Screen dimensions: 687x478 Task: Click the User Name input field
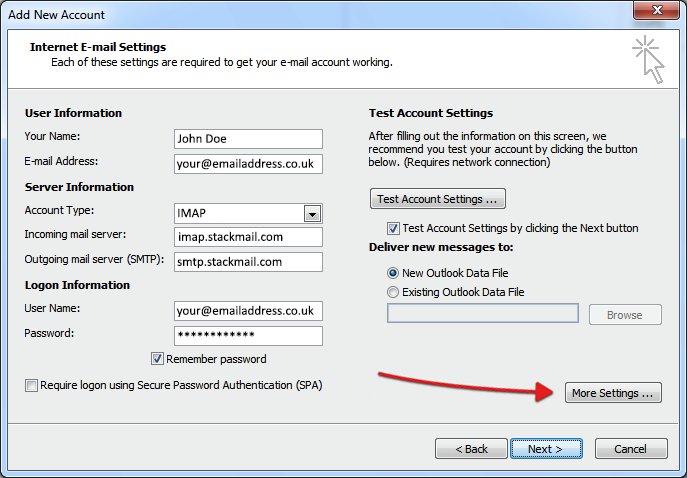[x=248, y=311]
